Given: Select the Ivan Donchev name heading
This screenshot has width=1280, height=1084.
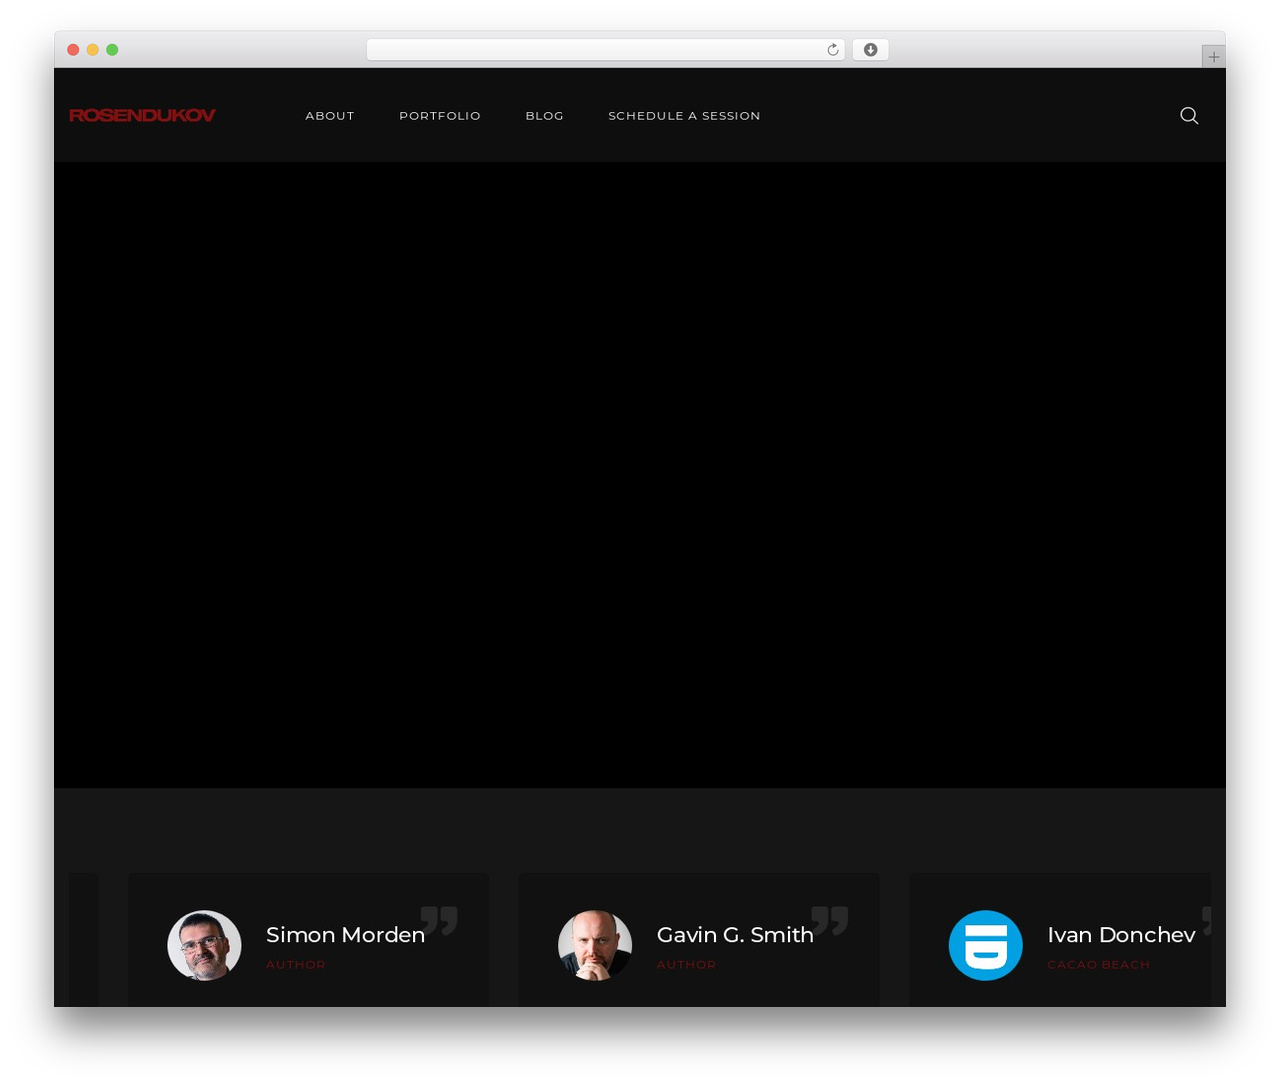Looking at the screenshot, I should (x=1121, y=935).
